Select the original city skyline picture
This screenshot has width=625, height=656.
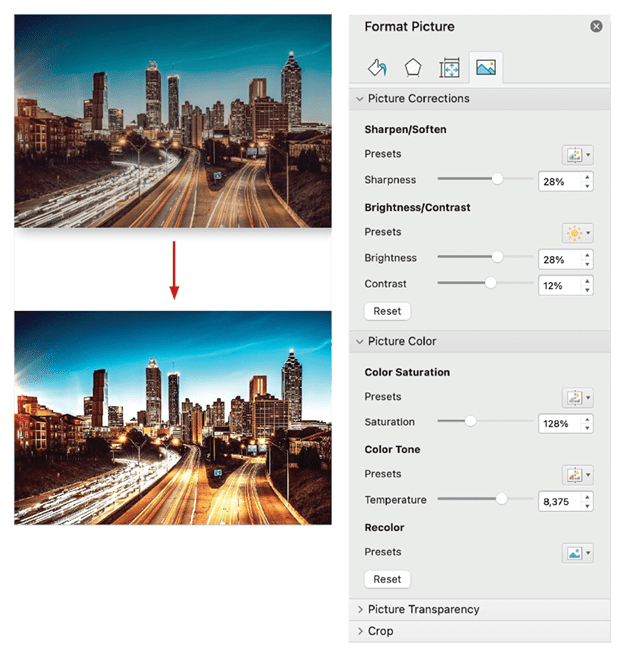pos(173,121)
